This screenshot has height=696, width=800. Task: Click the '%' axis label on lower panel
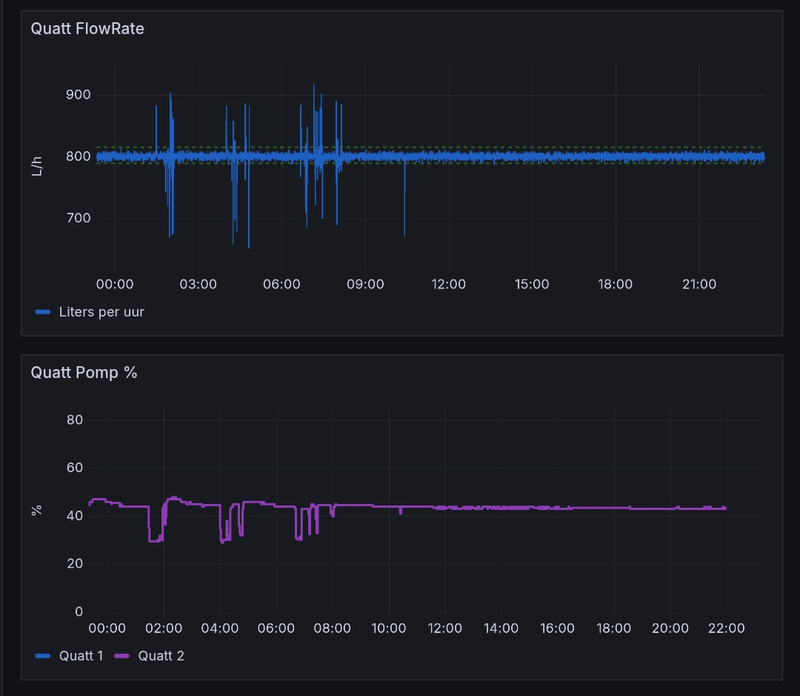[x=38, y=512]
